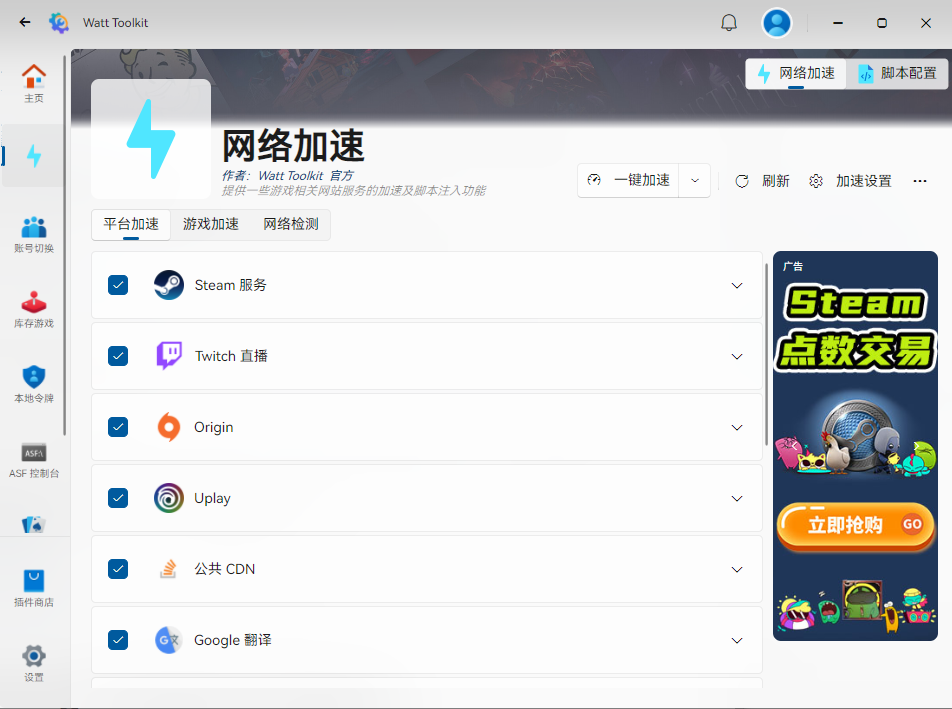Open the 一键加速 dropdown arrow
952x709 pixels.
(x=695, y=180)
